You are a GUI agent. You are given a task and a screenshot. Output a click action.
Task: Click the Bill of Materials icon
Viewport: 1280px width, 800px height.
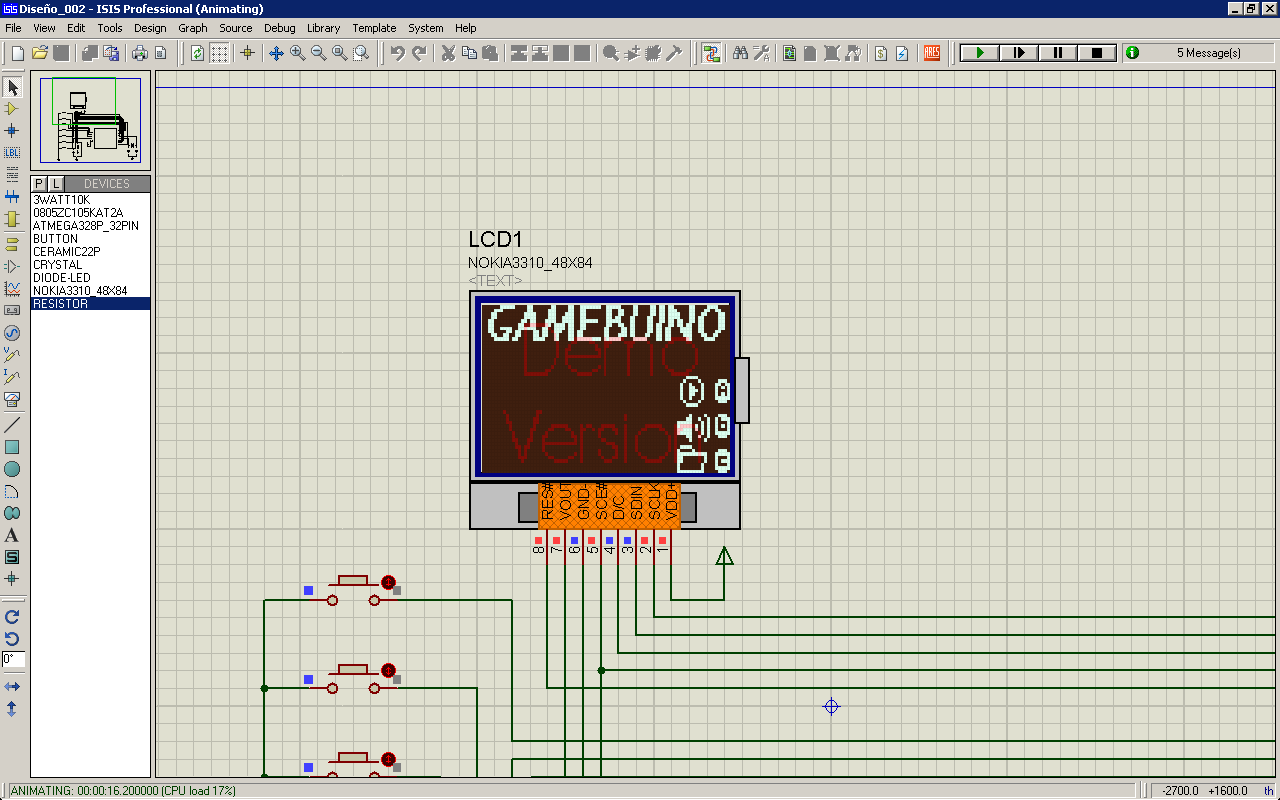880,53
